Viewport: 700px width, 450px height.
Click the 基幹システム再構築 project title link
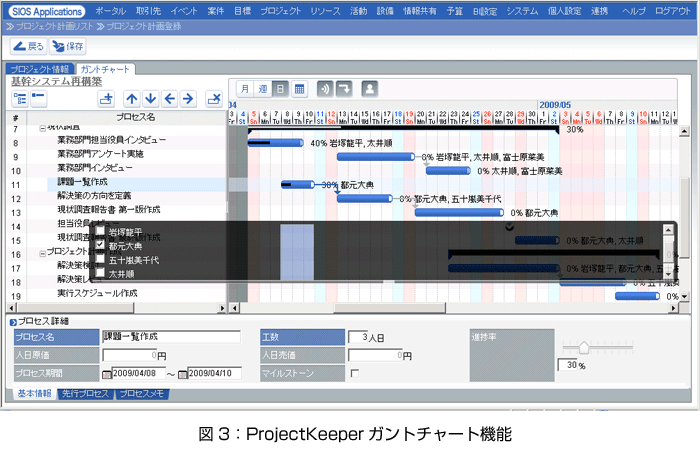click(x=56, y=82)
